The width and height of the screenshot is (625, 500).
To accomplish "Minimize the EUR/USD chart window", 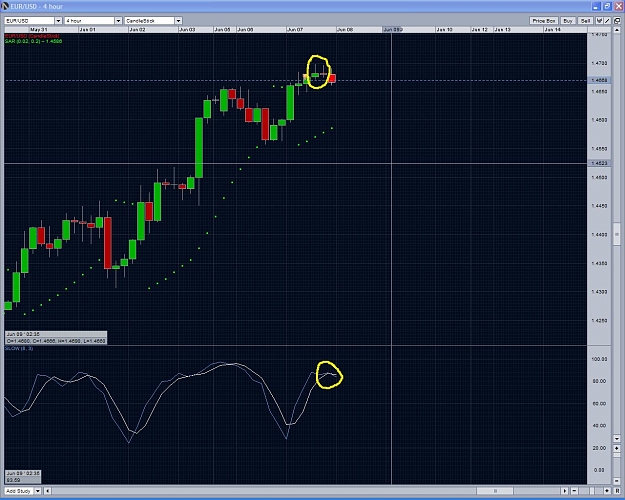I will [x=596, y=6].
